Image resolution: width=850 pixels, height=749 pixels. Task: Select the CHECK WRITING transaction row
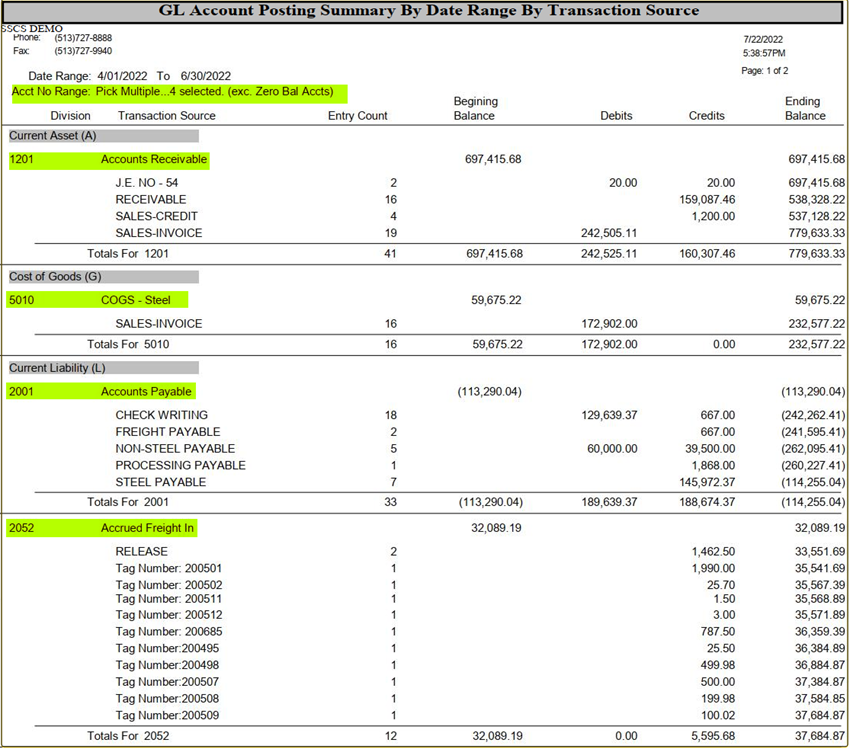[161, 415]
